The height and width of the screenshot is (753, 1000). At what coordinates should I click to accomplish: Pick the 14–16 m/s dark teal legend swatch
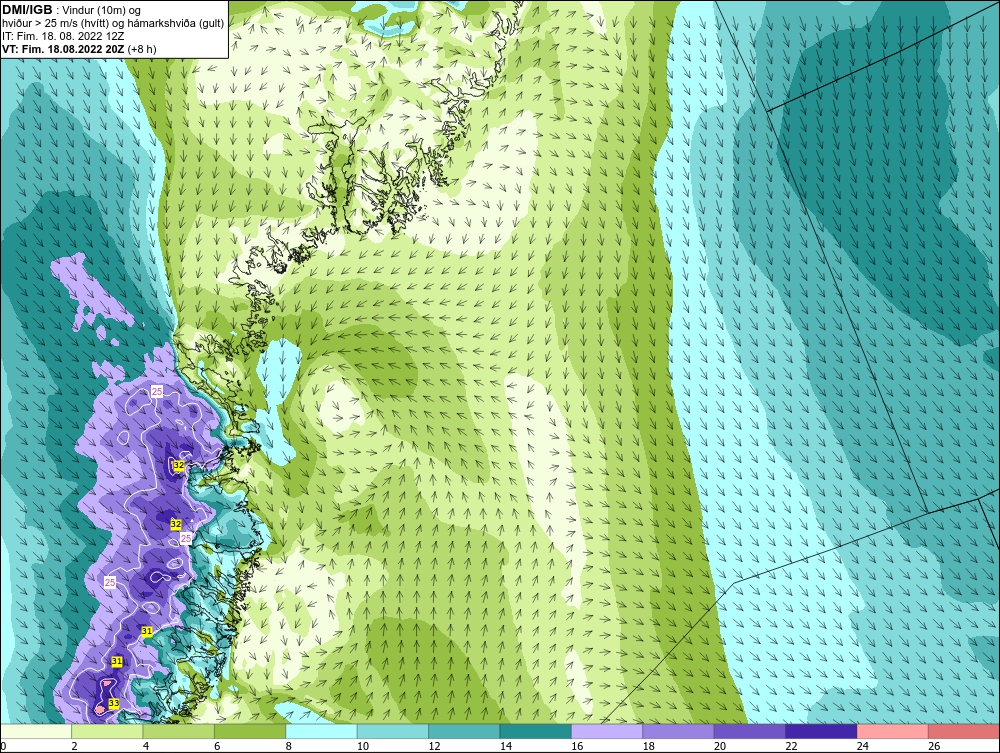[536, 731]
